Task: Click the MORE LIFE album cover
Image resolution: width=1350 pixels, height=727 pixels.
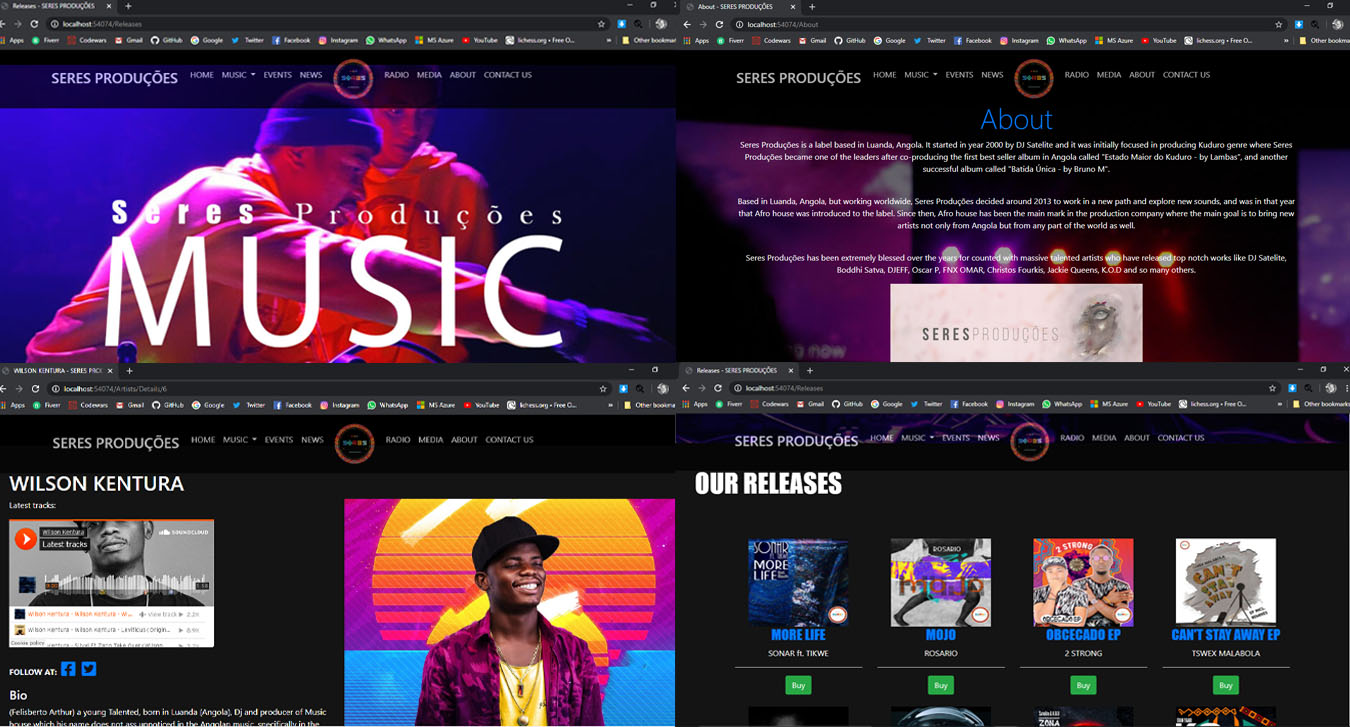Action: point(798,583)
